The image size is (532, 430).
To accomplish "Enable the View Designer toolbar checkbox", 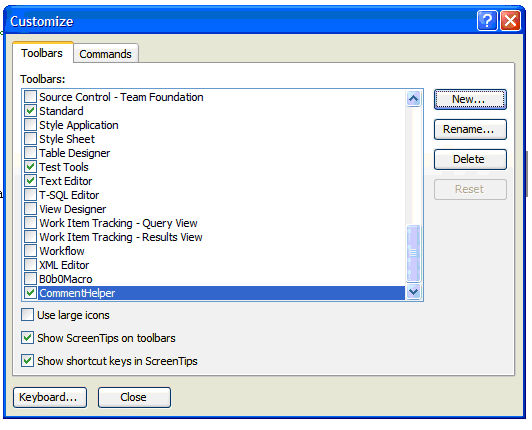I will (x=30, y=209).
